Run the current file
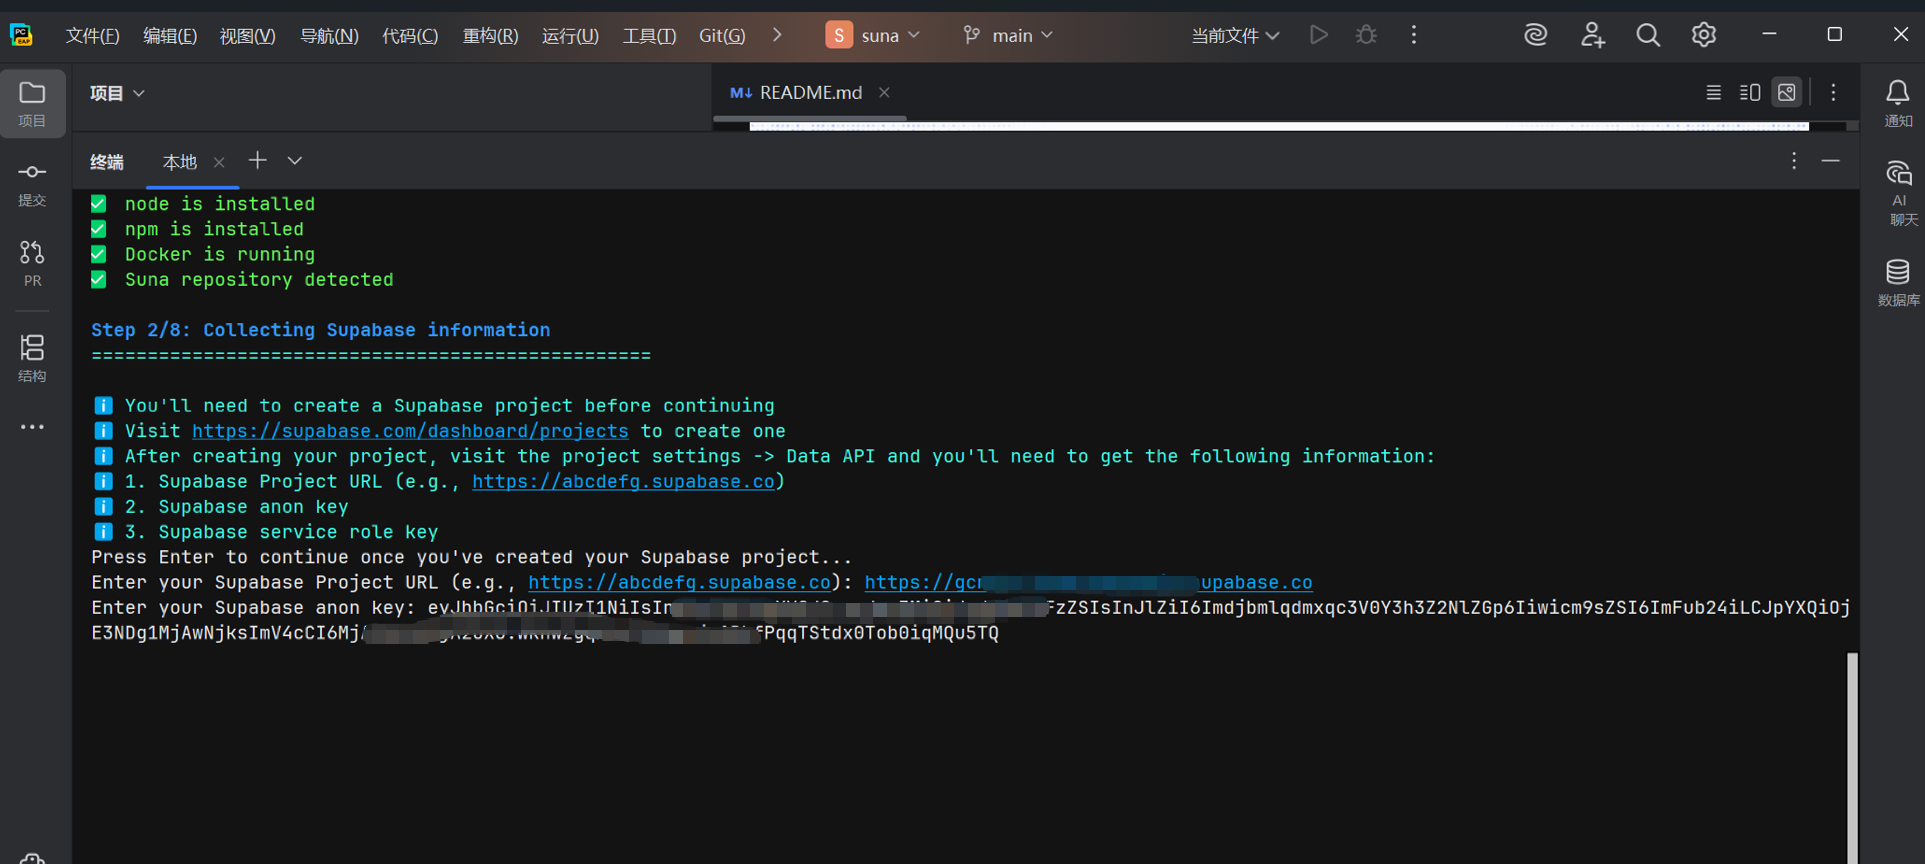Viewport: 1925px width, 864px height. point(1319,35)
